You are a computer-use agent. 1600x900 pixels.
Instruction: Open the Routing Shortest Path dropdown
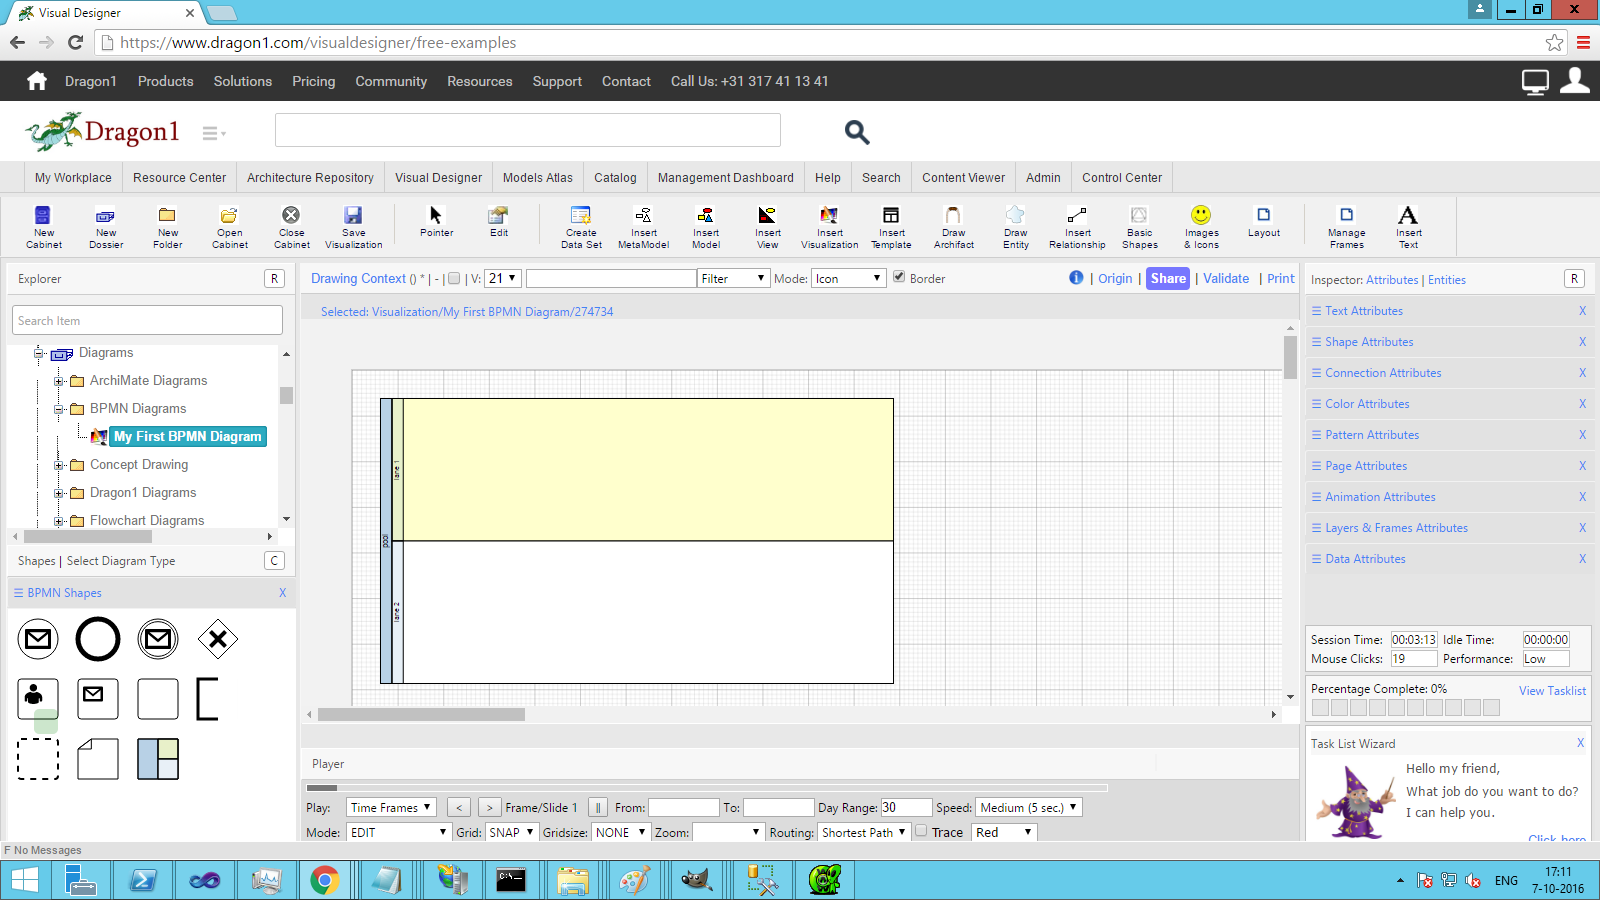863,832
